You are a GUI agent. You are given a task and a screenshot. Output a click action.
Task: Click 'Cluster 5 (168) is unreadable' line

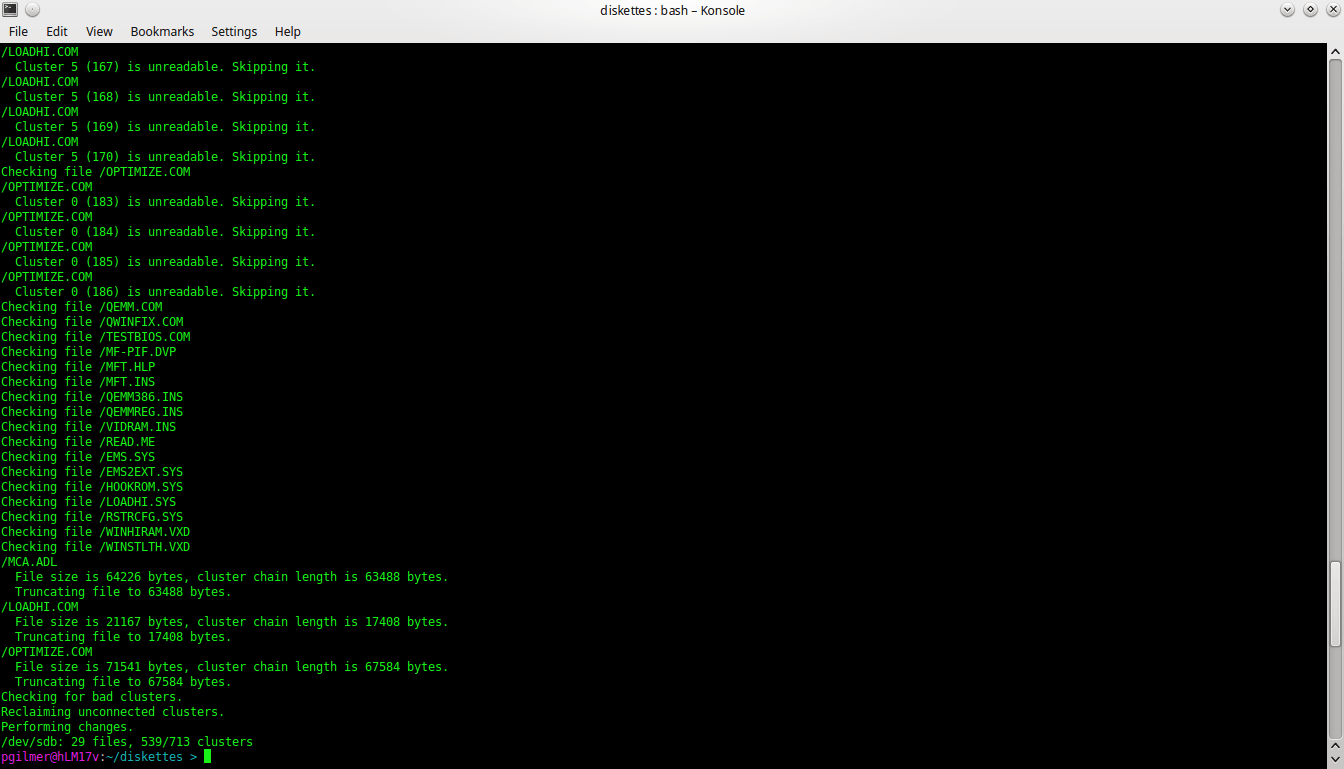coord(165,97)
